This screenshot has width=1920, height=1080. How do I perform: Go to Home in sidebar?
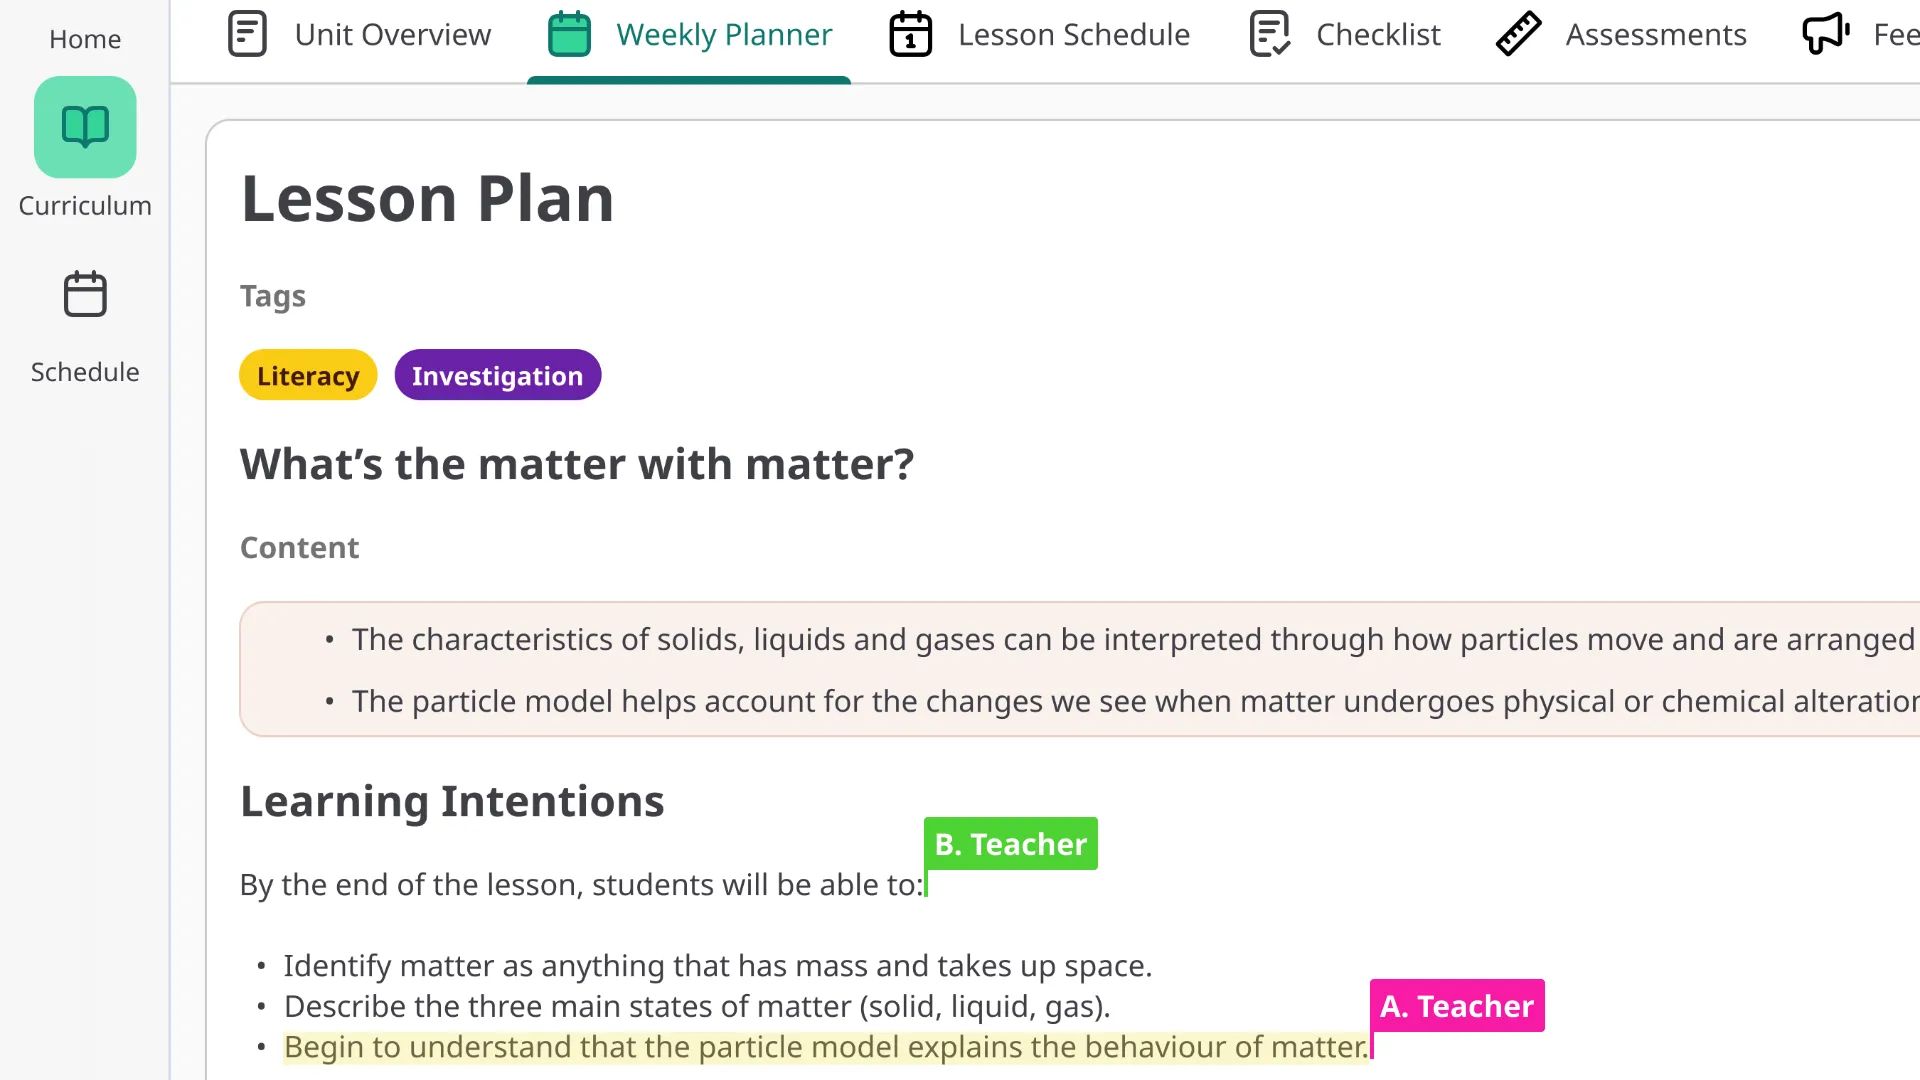[85, 39]
